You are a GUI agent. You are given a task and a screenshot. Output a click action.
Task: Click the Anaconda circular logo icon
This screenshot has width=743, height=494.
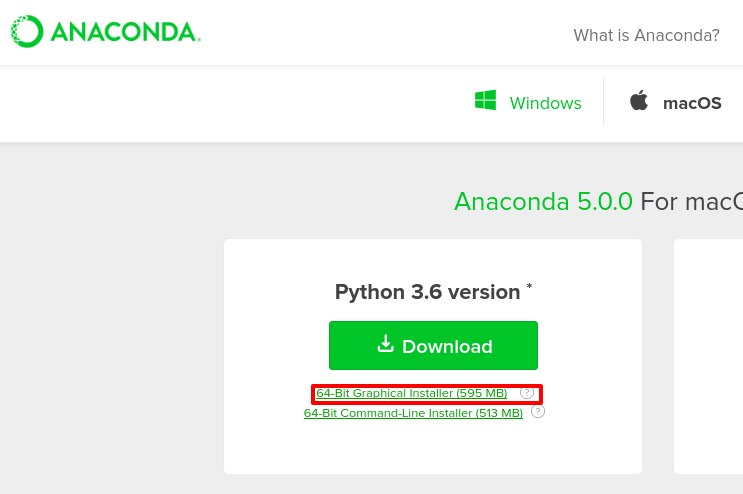(27, 31)
